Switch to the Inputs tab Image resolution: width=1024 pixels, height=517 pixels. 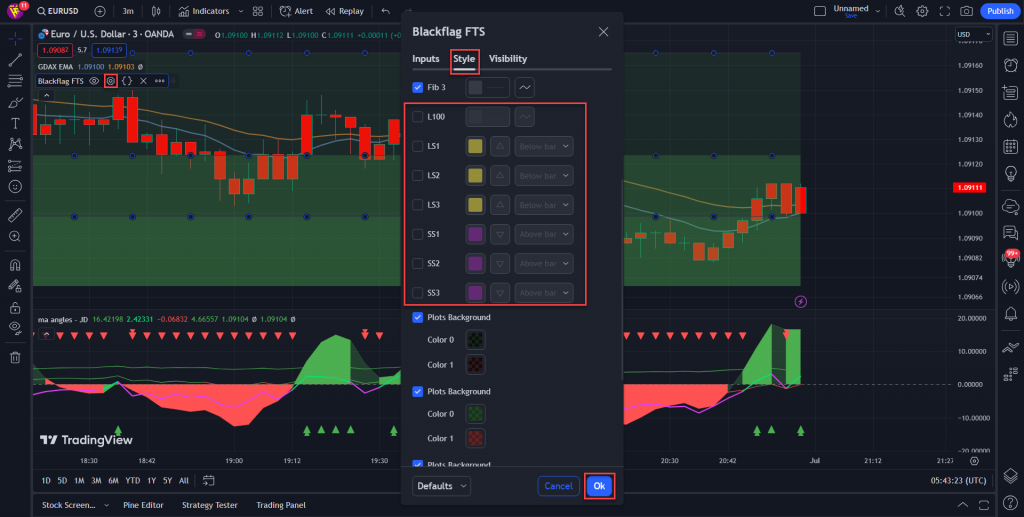click(x=426, y=59)
